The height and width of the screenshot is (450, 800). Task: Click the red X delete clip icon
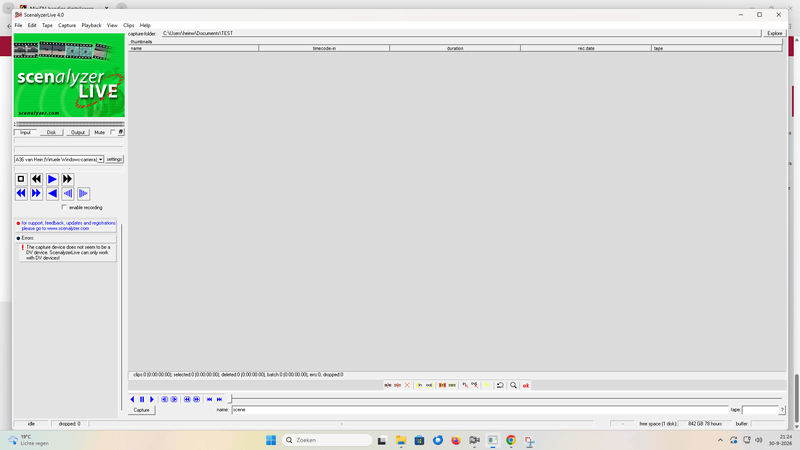tap(407, 385)
